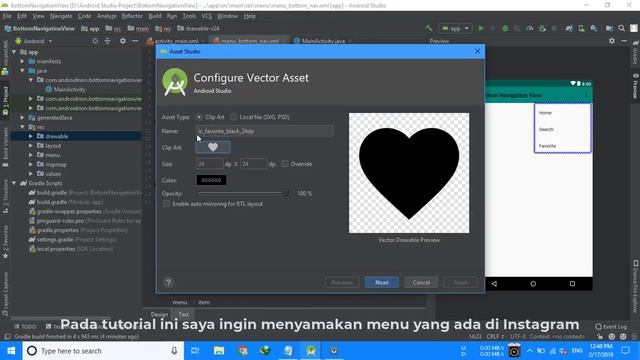Select Local file (SVG, PSD) radio button

click(x=233, y=117)
